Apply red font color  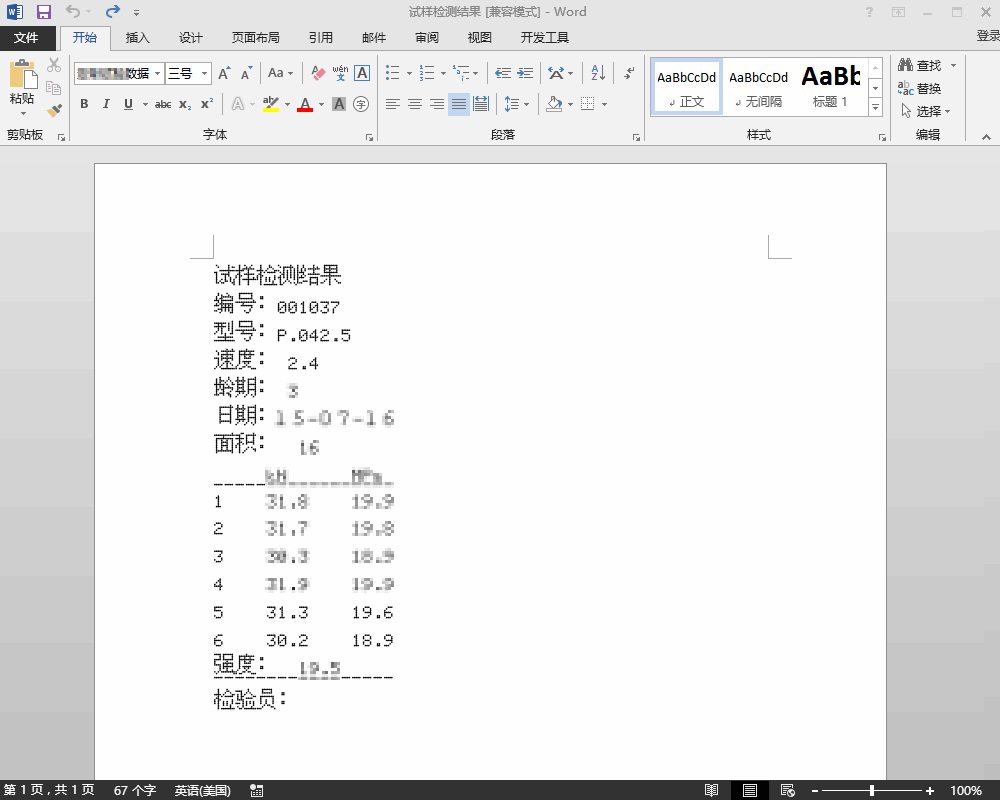pos(305,104)
